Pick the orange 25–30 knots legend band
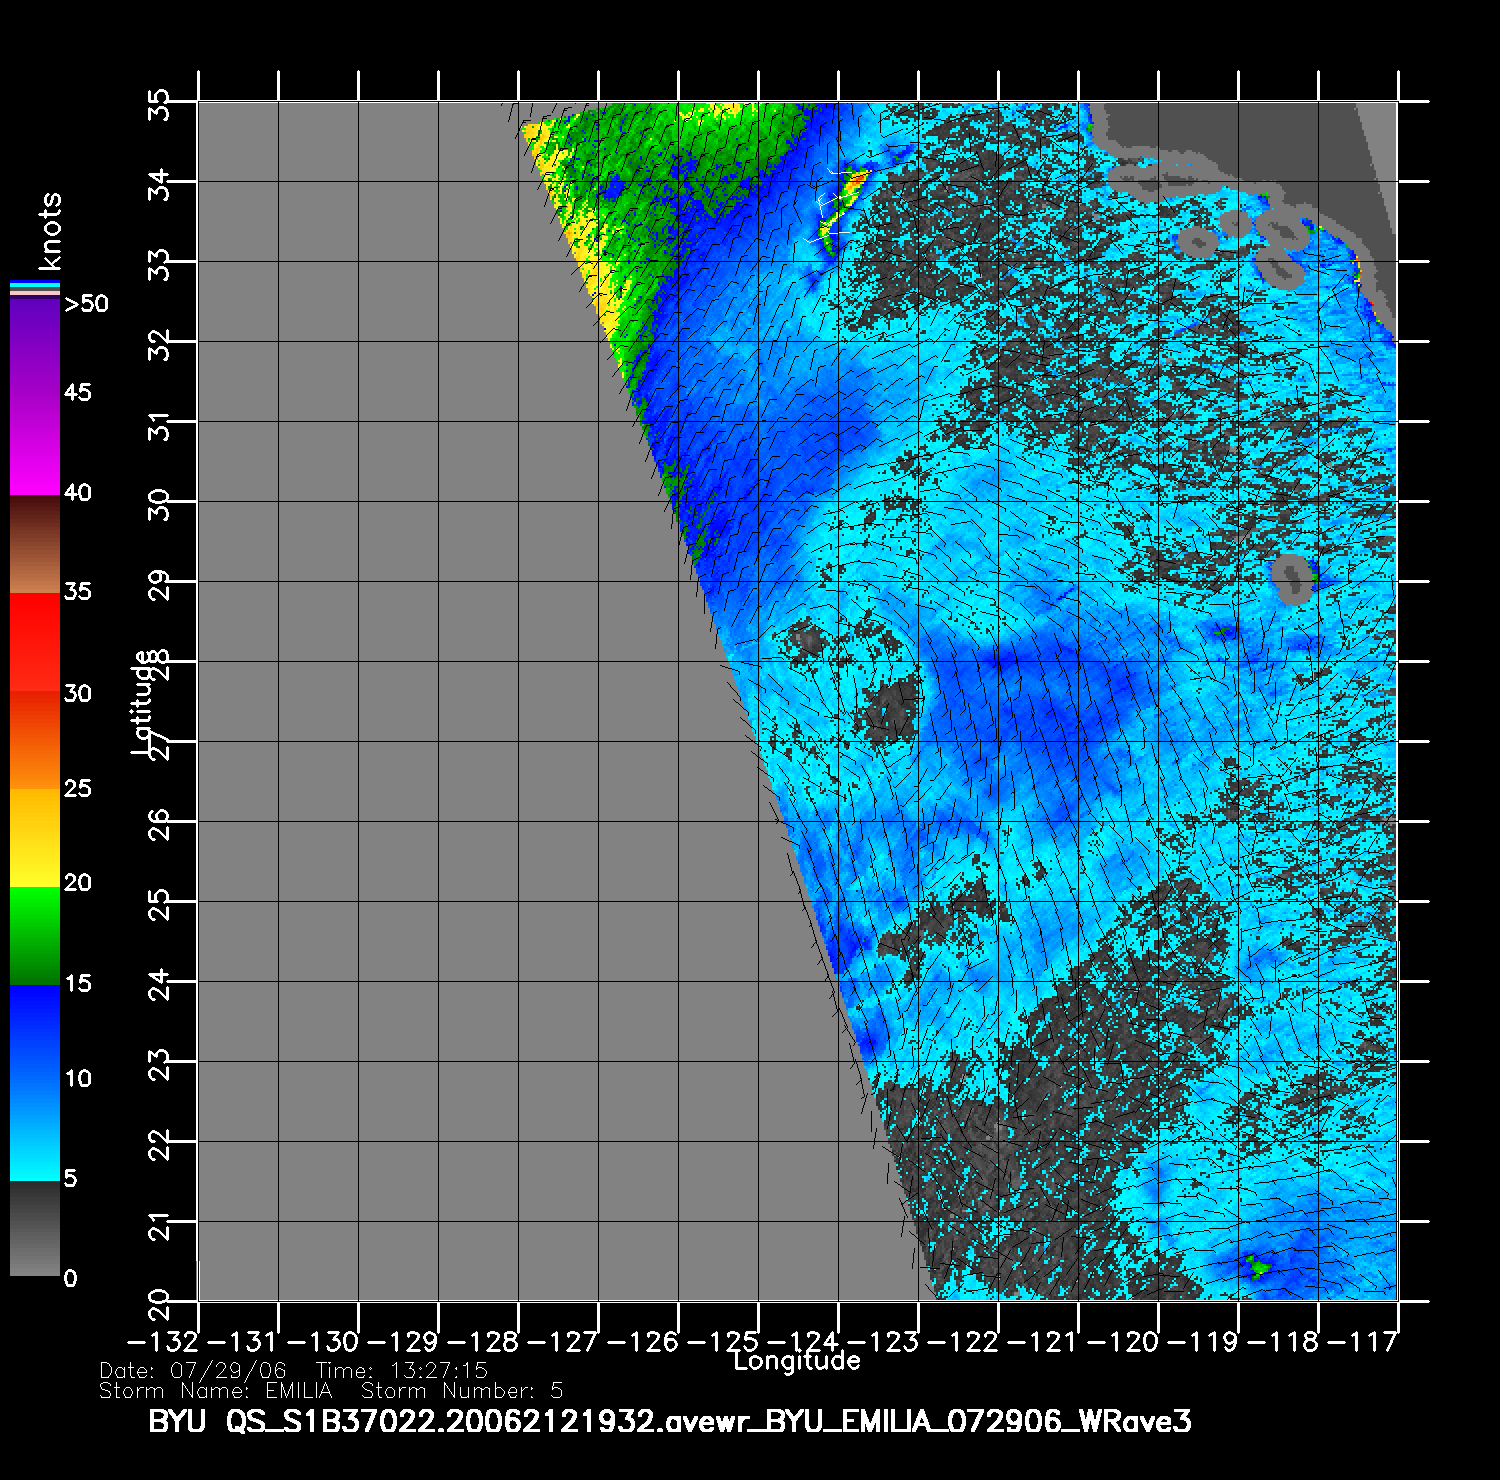 [x=35, y=740]
